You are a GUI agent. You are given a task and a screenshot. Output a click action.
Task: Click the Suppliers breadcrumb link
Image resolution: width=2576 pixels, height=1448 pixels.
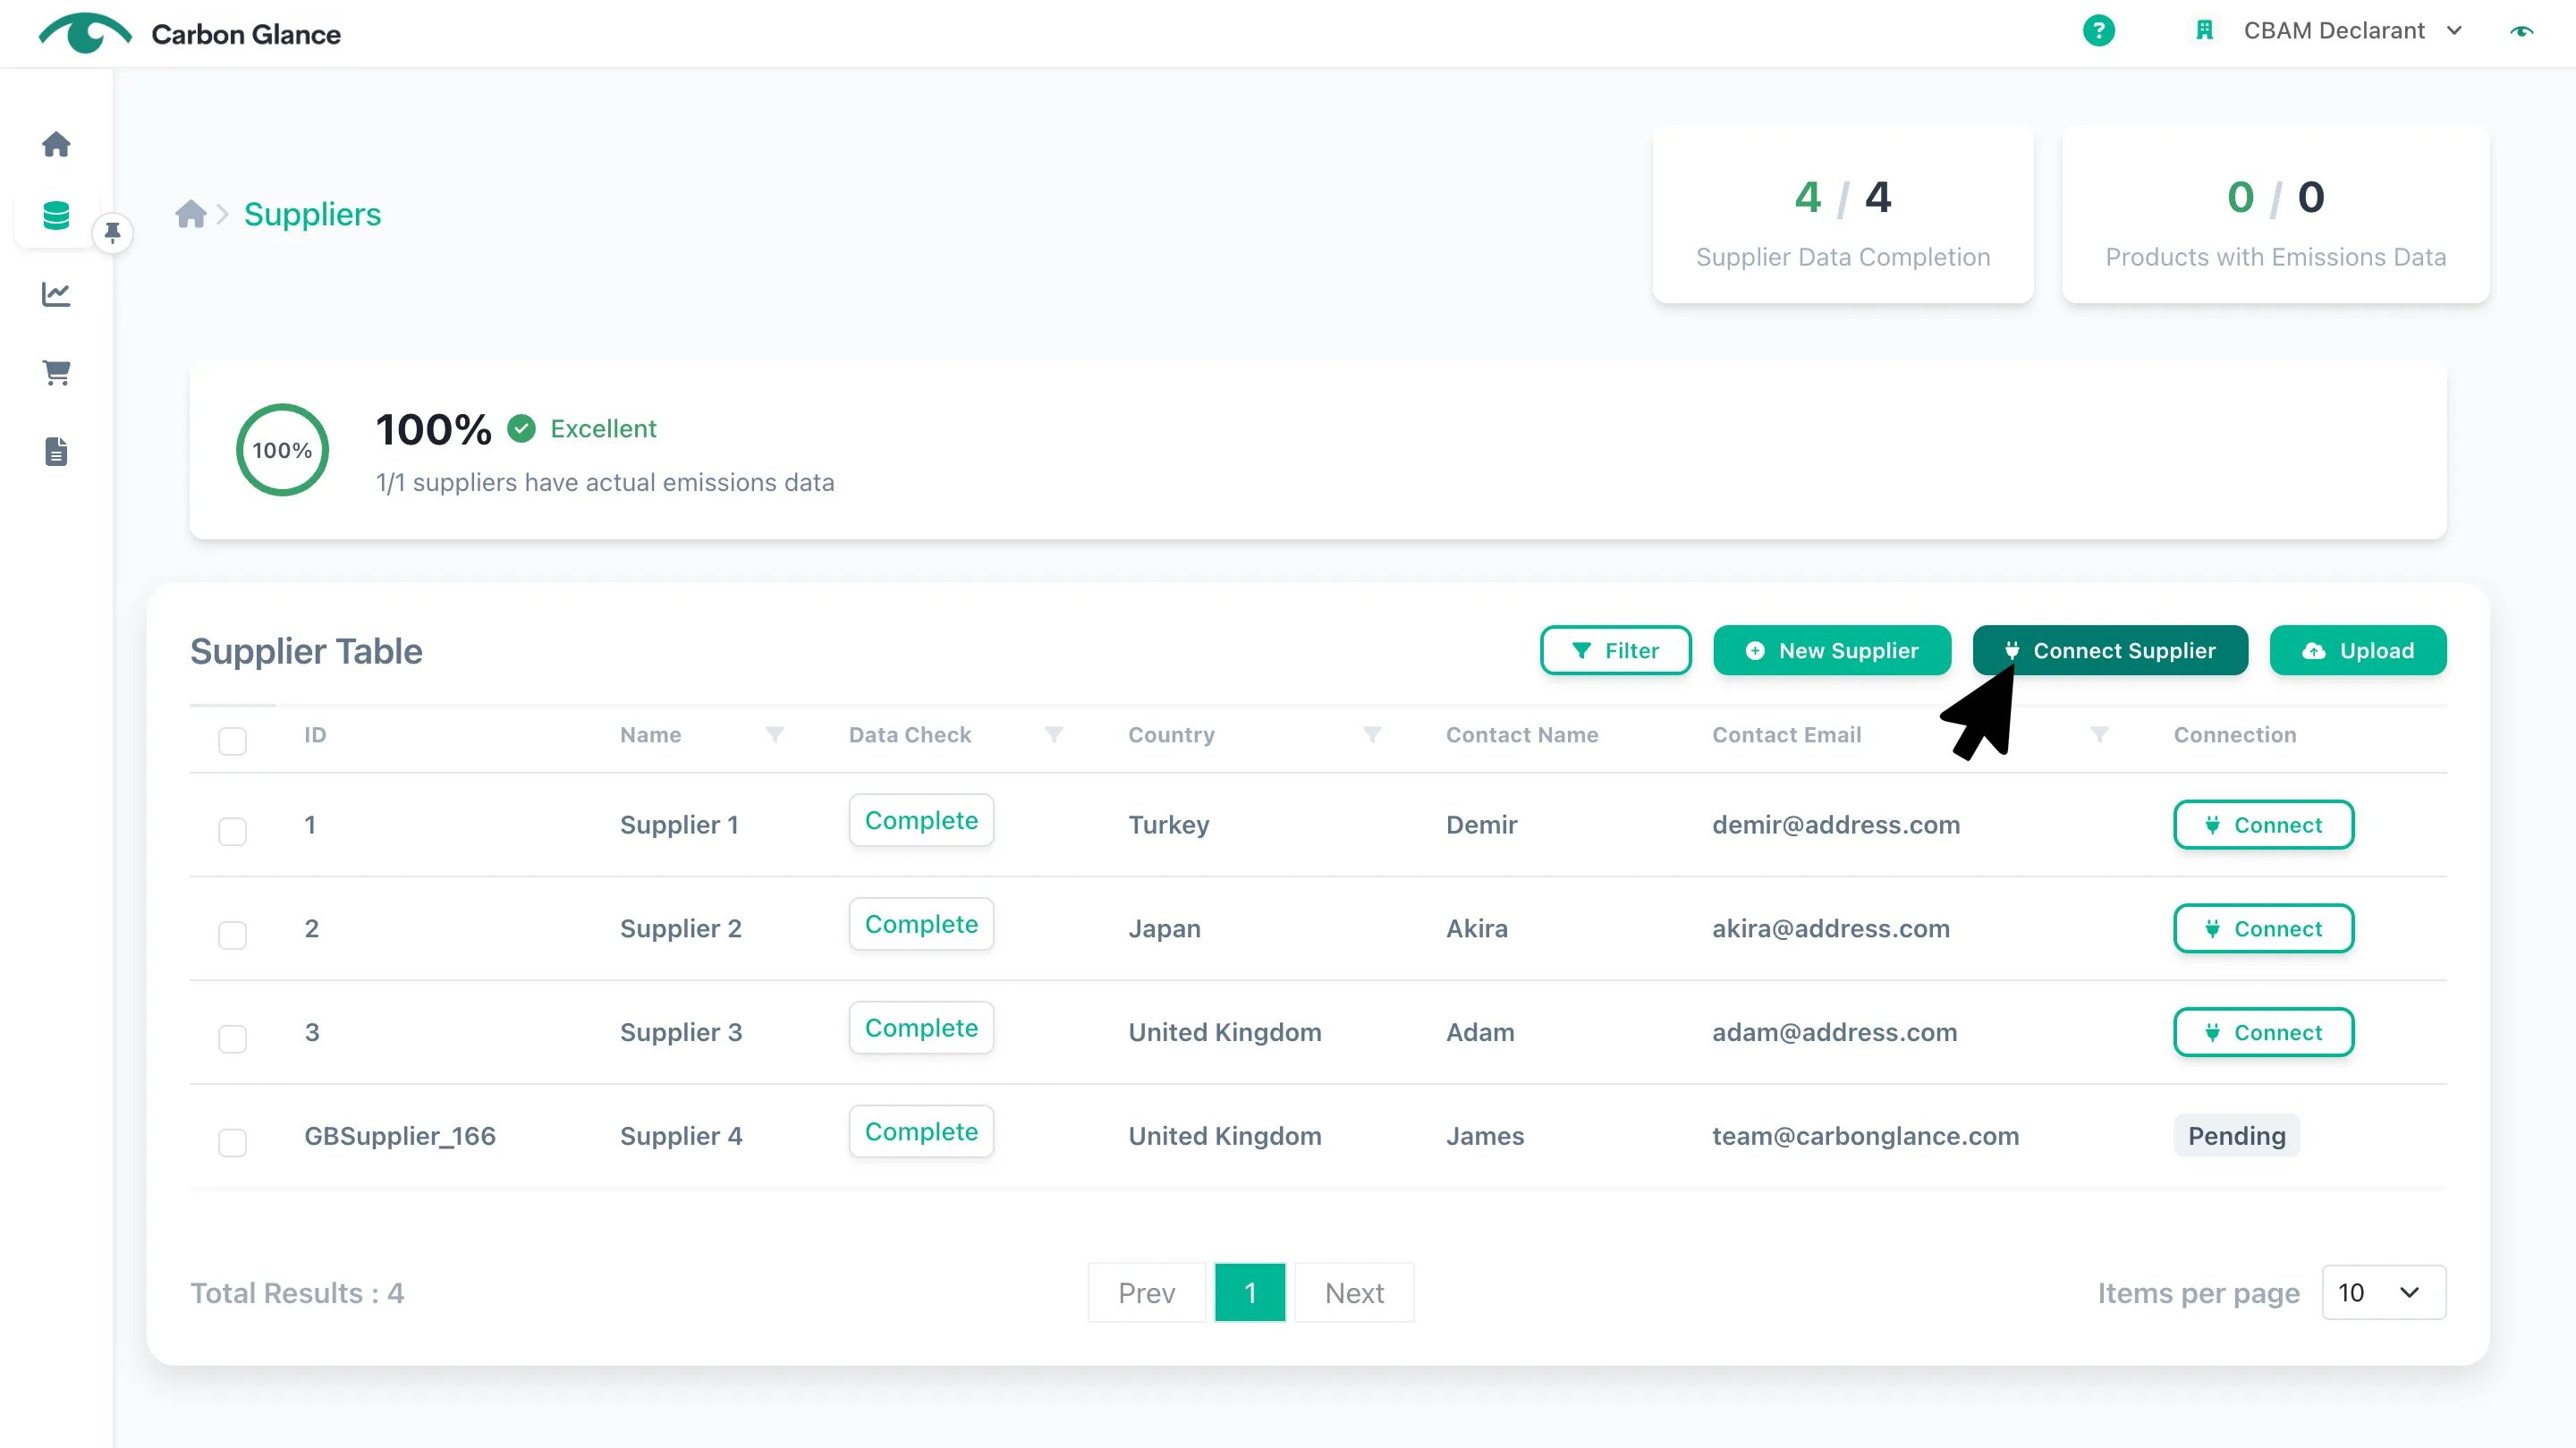tap(312, 214)
